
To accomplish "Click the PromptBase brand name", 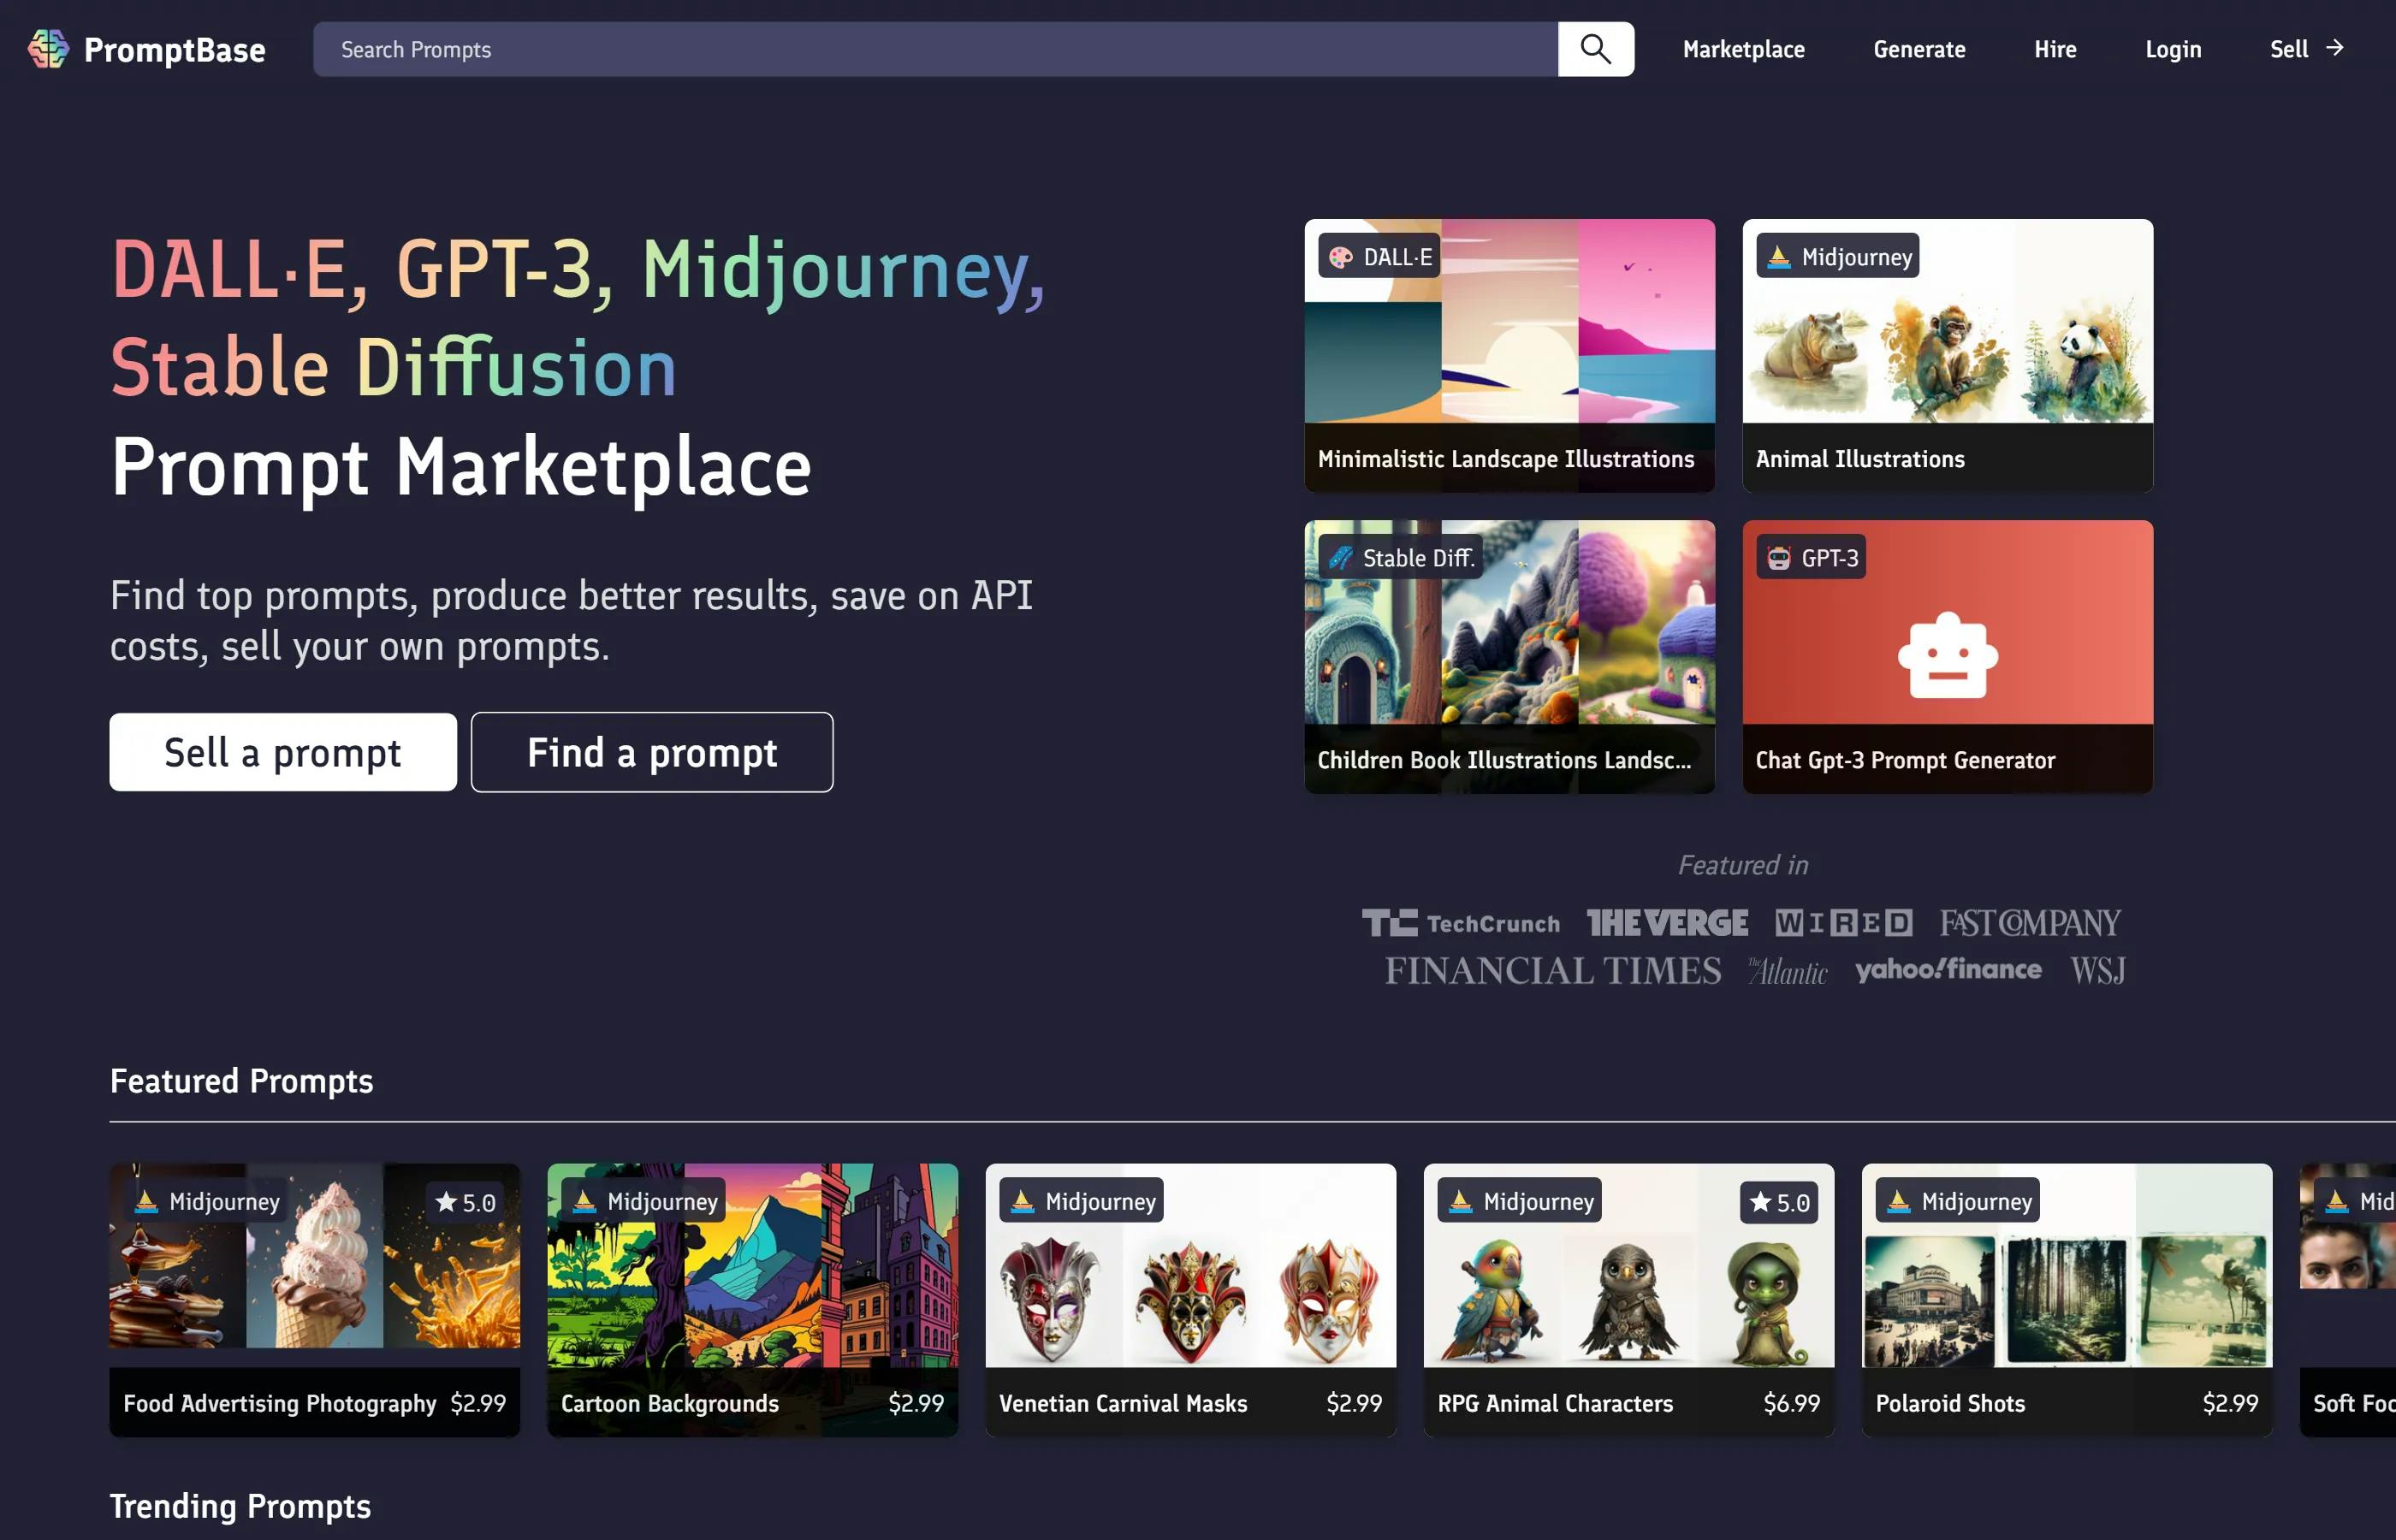I will pos(175,50).
